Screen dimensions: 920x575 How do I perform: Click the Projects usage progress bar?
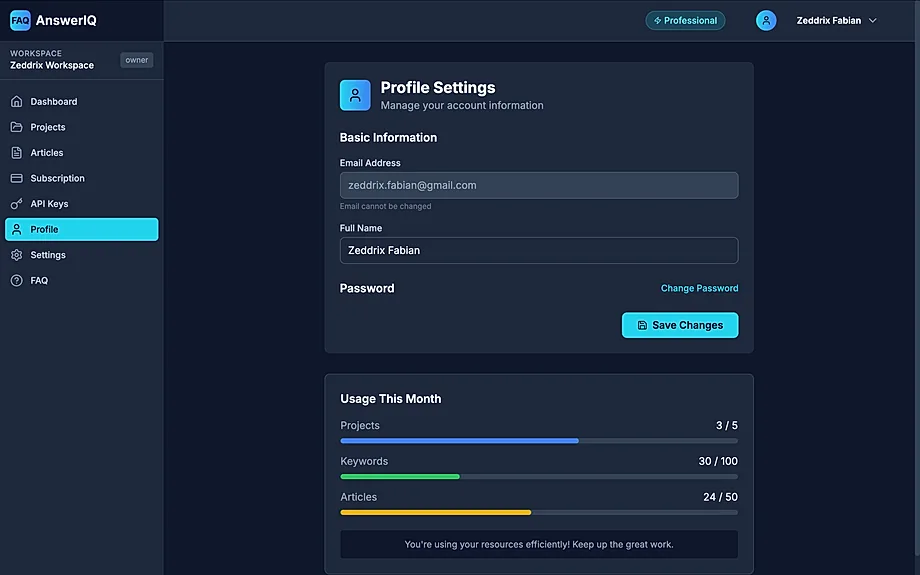(x=539, y=441)
